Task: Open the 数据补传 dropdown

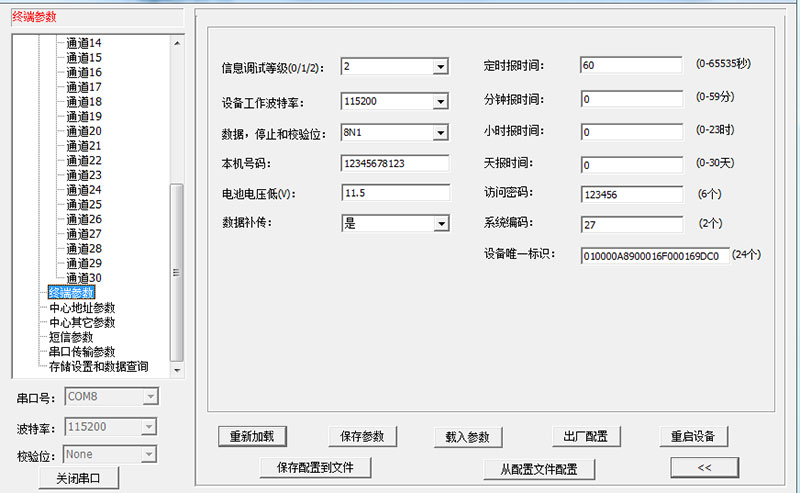Action: pos(441,224)
